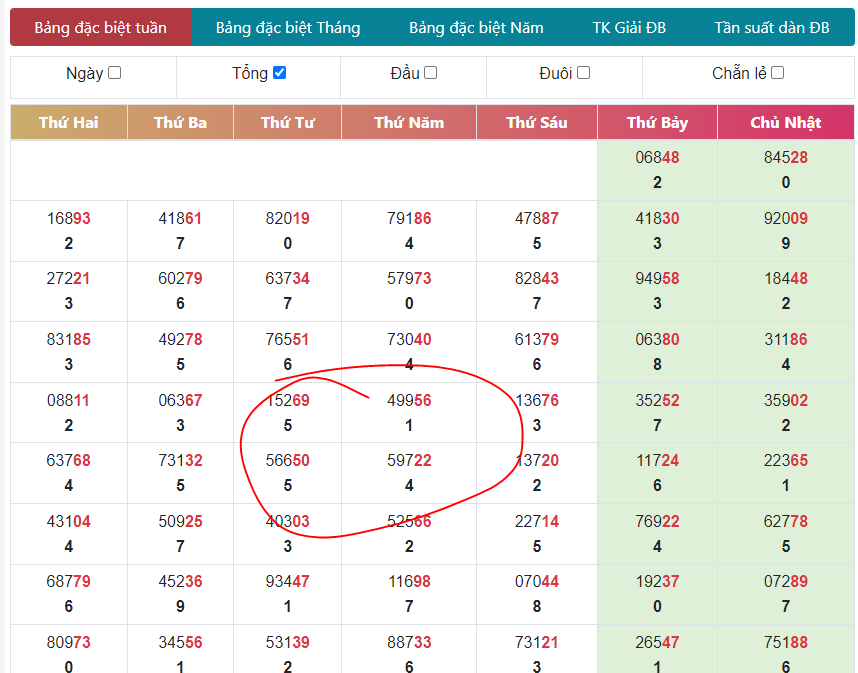Select the Thứ Sáu column header
This screenshot has width=858, height=673.
pos(536,123)
